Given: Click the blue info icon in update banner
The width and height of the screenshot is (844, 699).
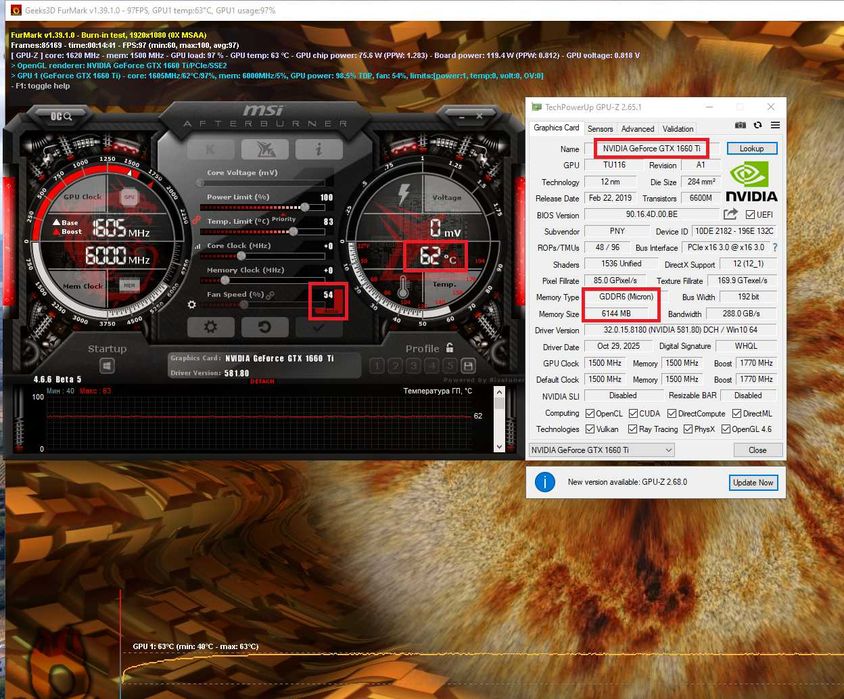Looking at the screenshot, I should pyautogui.click(x=545, y=482).
